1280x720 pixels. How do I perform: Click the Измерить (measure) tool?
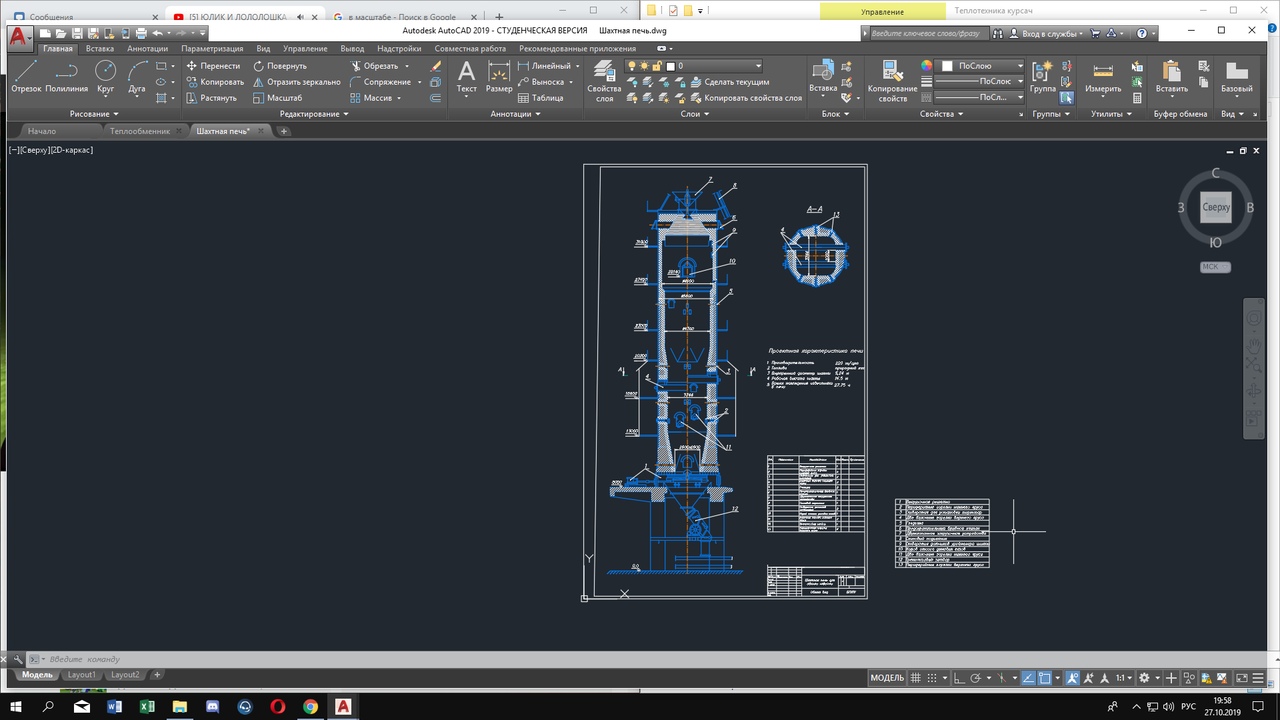click(1103, 76)
